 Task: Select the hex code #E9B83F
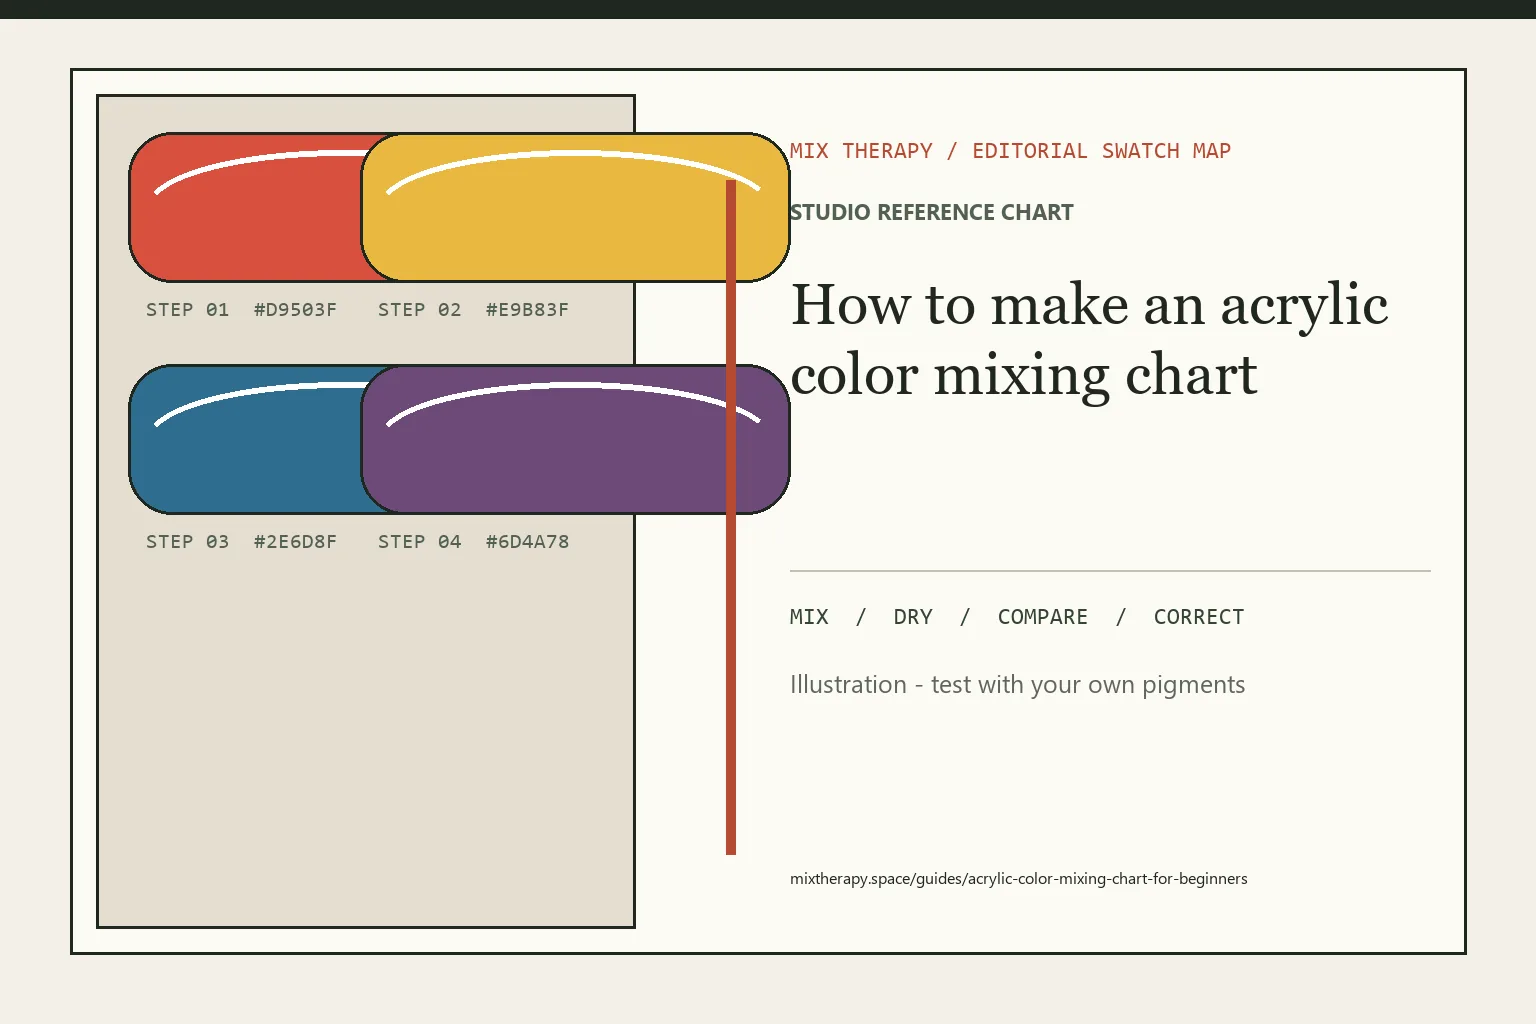[527, 310]
